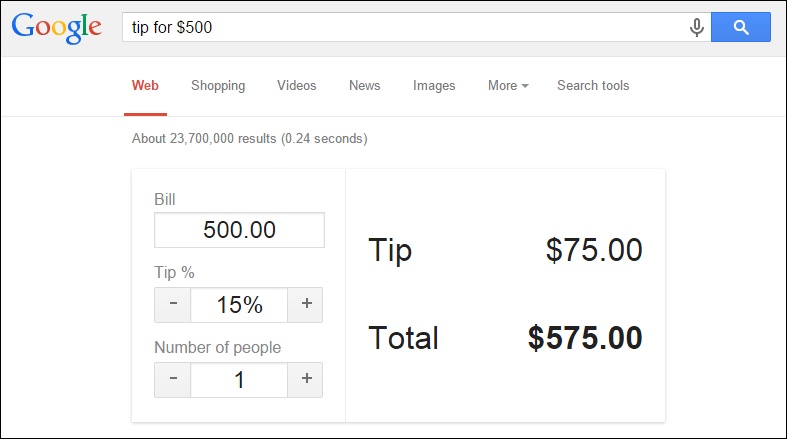Viewport: 787px width, 439px height.
Task: Add a person with plus button
Action: click(x=305, y=380)
